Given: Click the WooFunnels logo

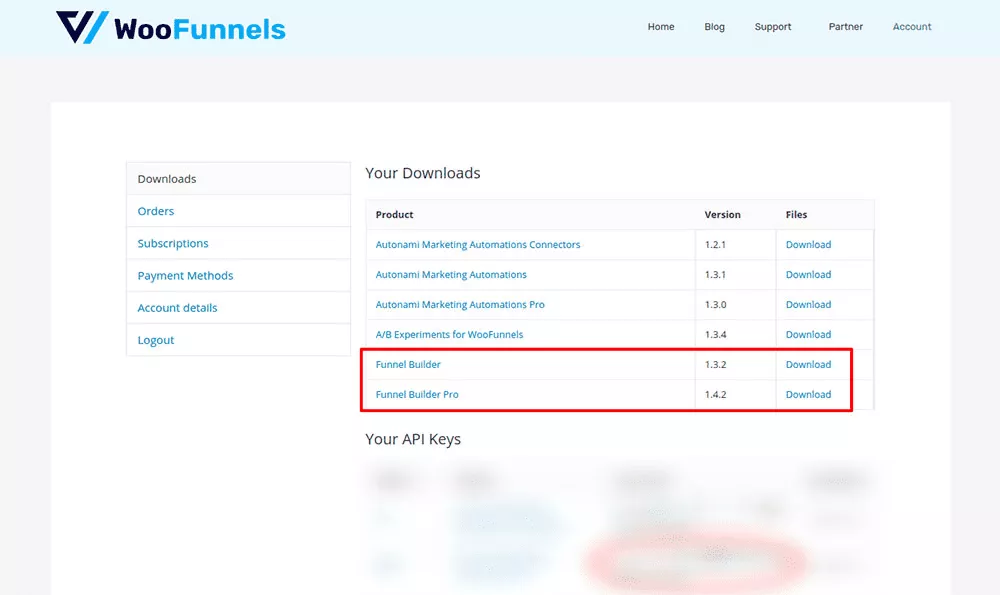Looking at the screenshot, I should tap(171, 28).
